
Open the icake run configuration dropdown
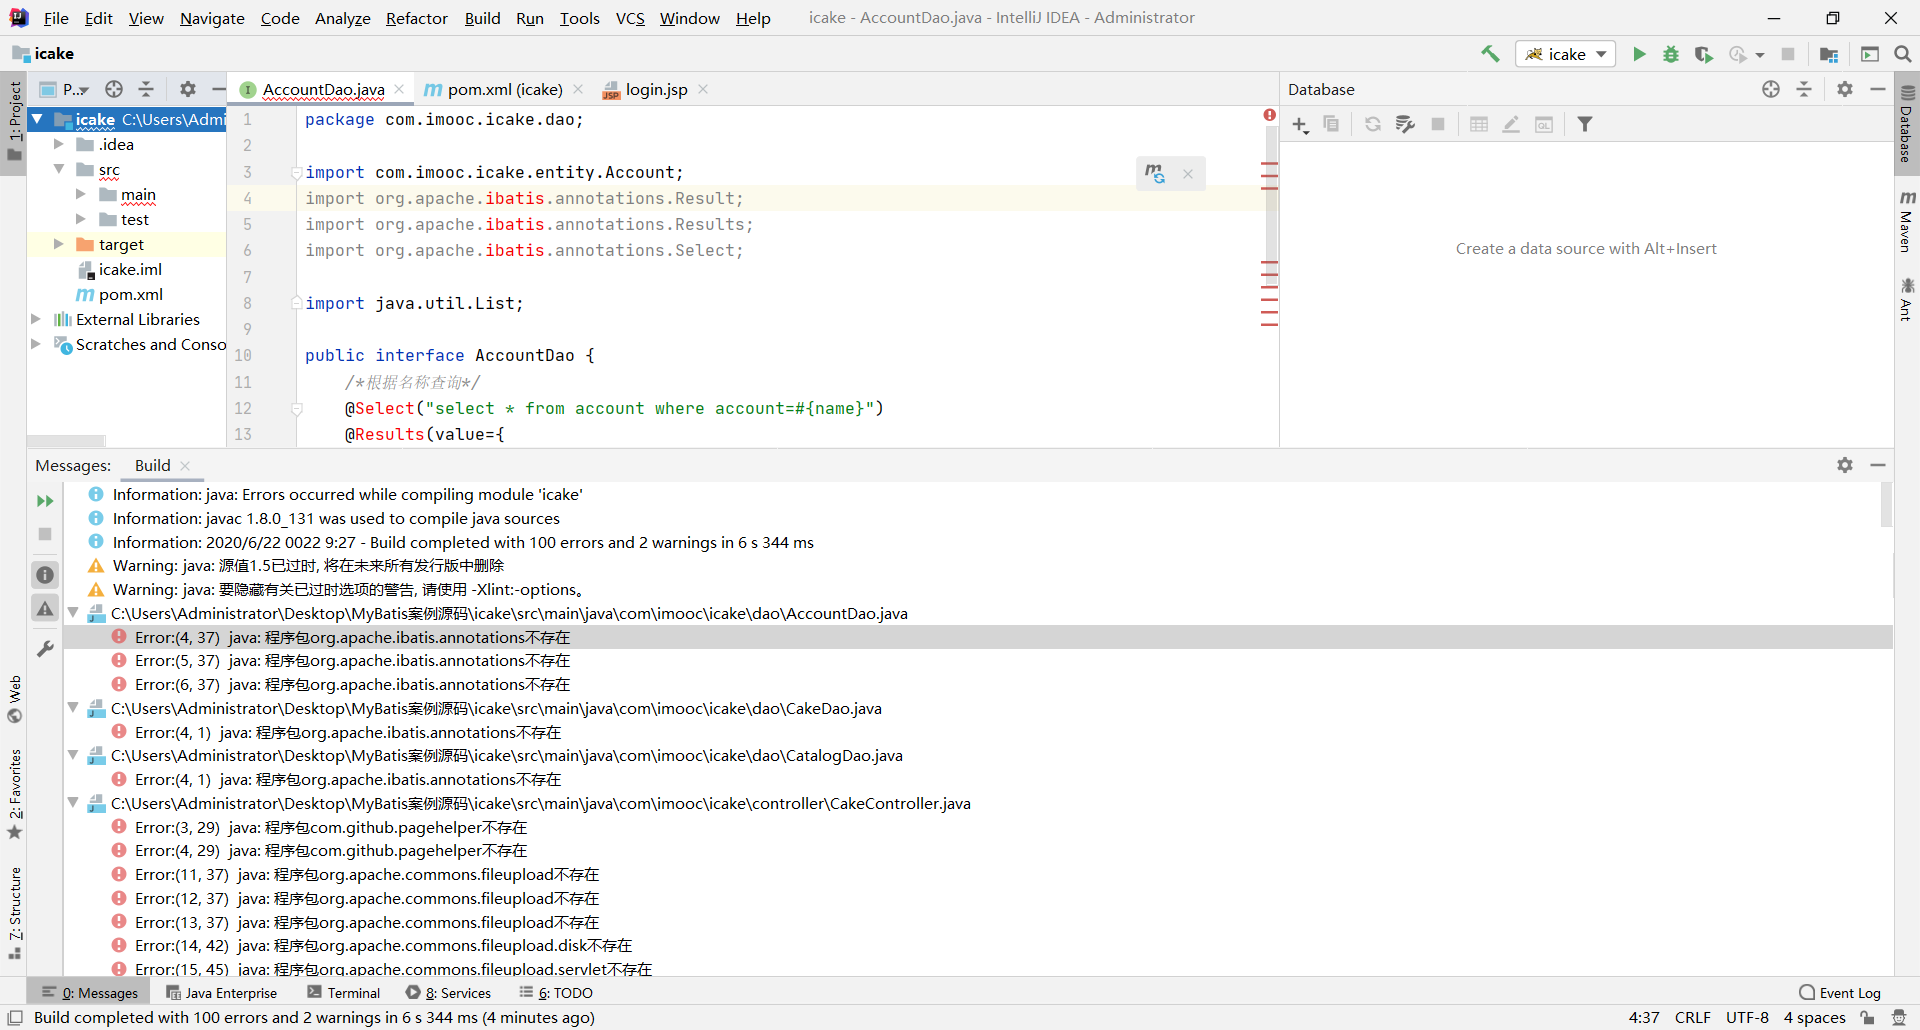tap(1566, 54)
